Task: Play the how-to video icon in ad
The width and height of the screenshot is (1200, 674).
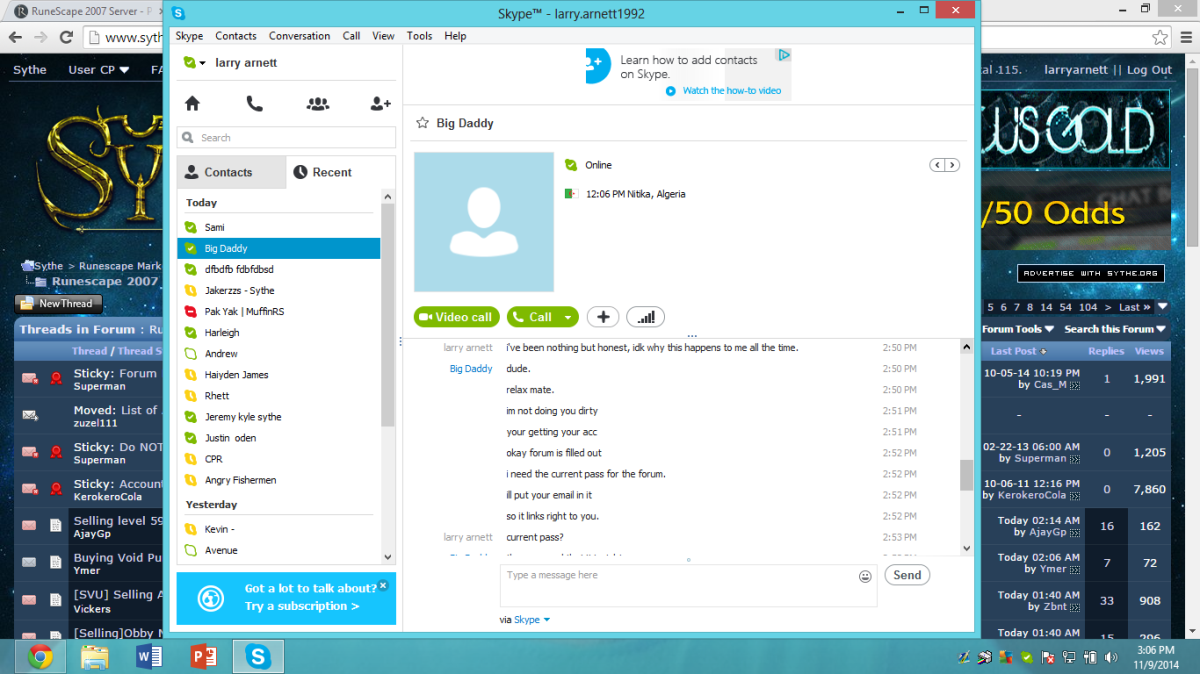Action: [671, 91]
